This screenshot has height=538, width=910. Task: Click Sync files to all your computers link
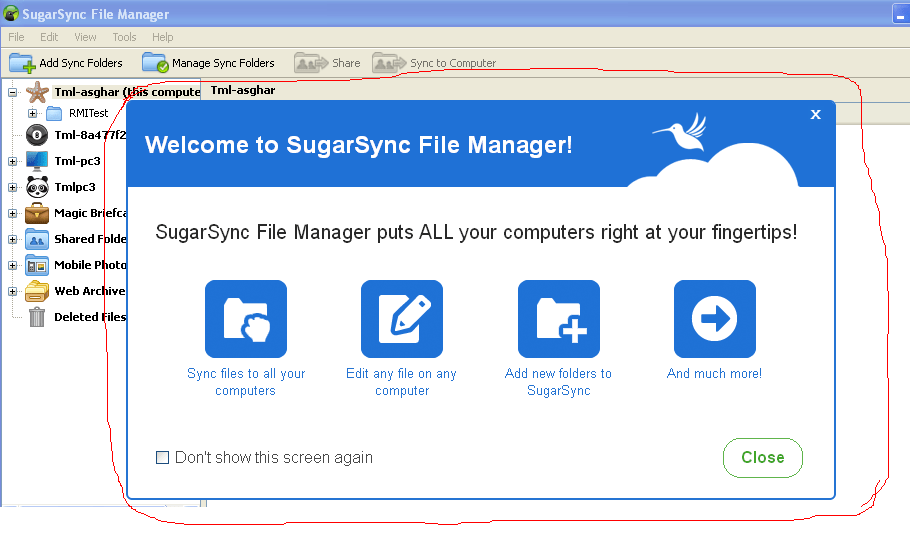246,382
